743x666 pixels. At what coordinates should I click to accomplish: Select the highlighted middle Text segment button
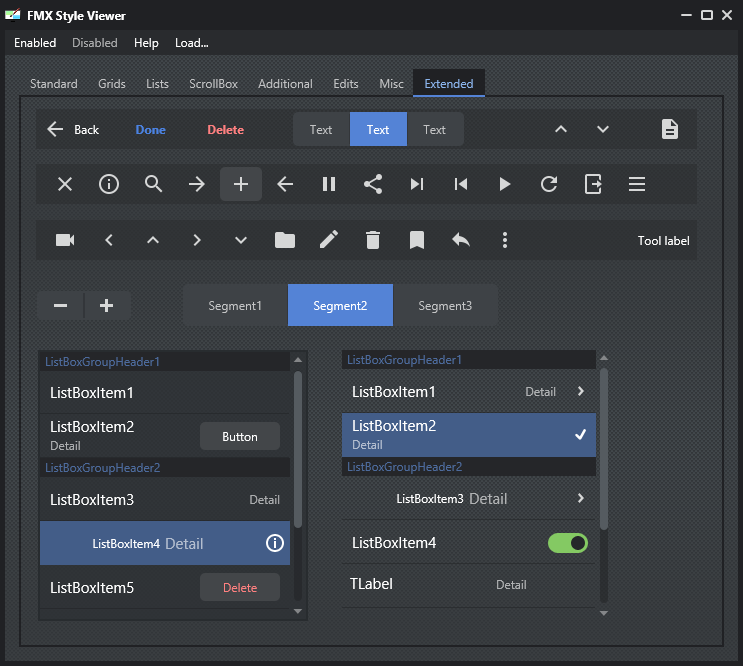click(x=378, y=129)
